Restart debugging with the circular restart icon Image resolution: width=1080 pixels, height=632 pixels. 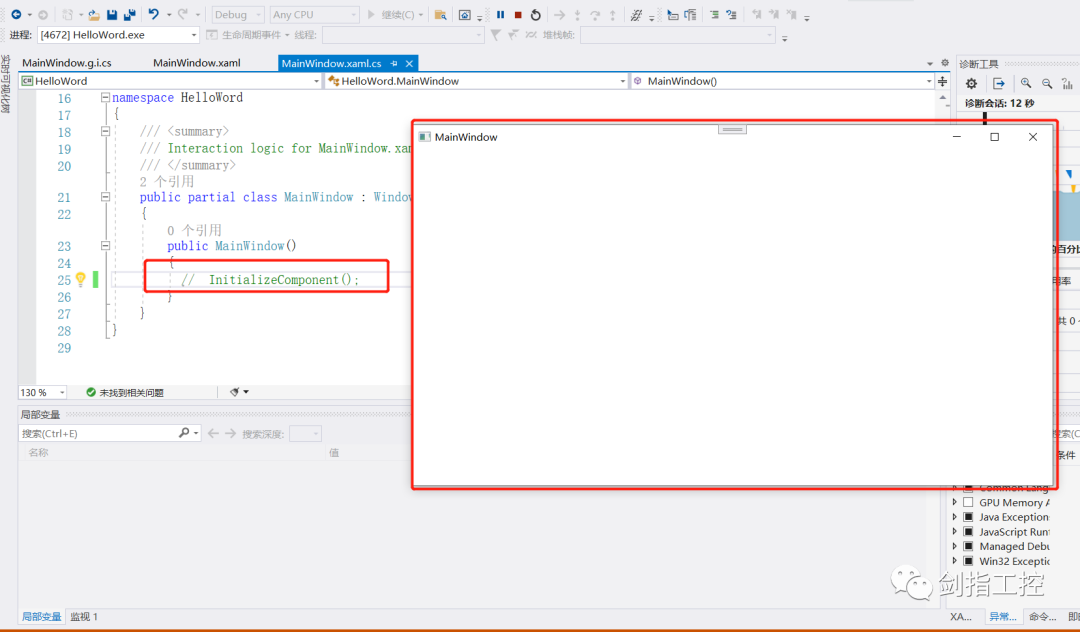(x=535, y=14)
